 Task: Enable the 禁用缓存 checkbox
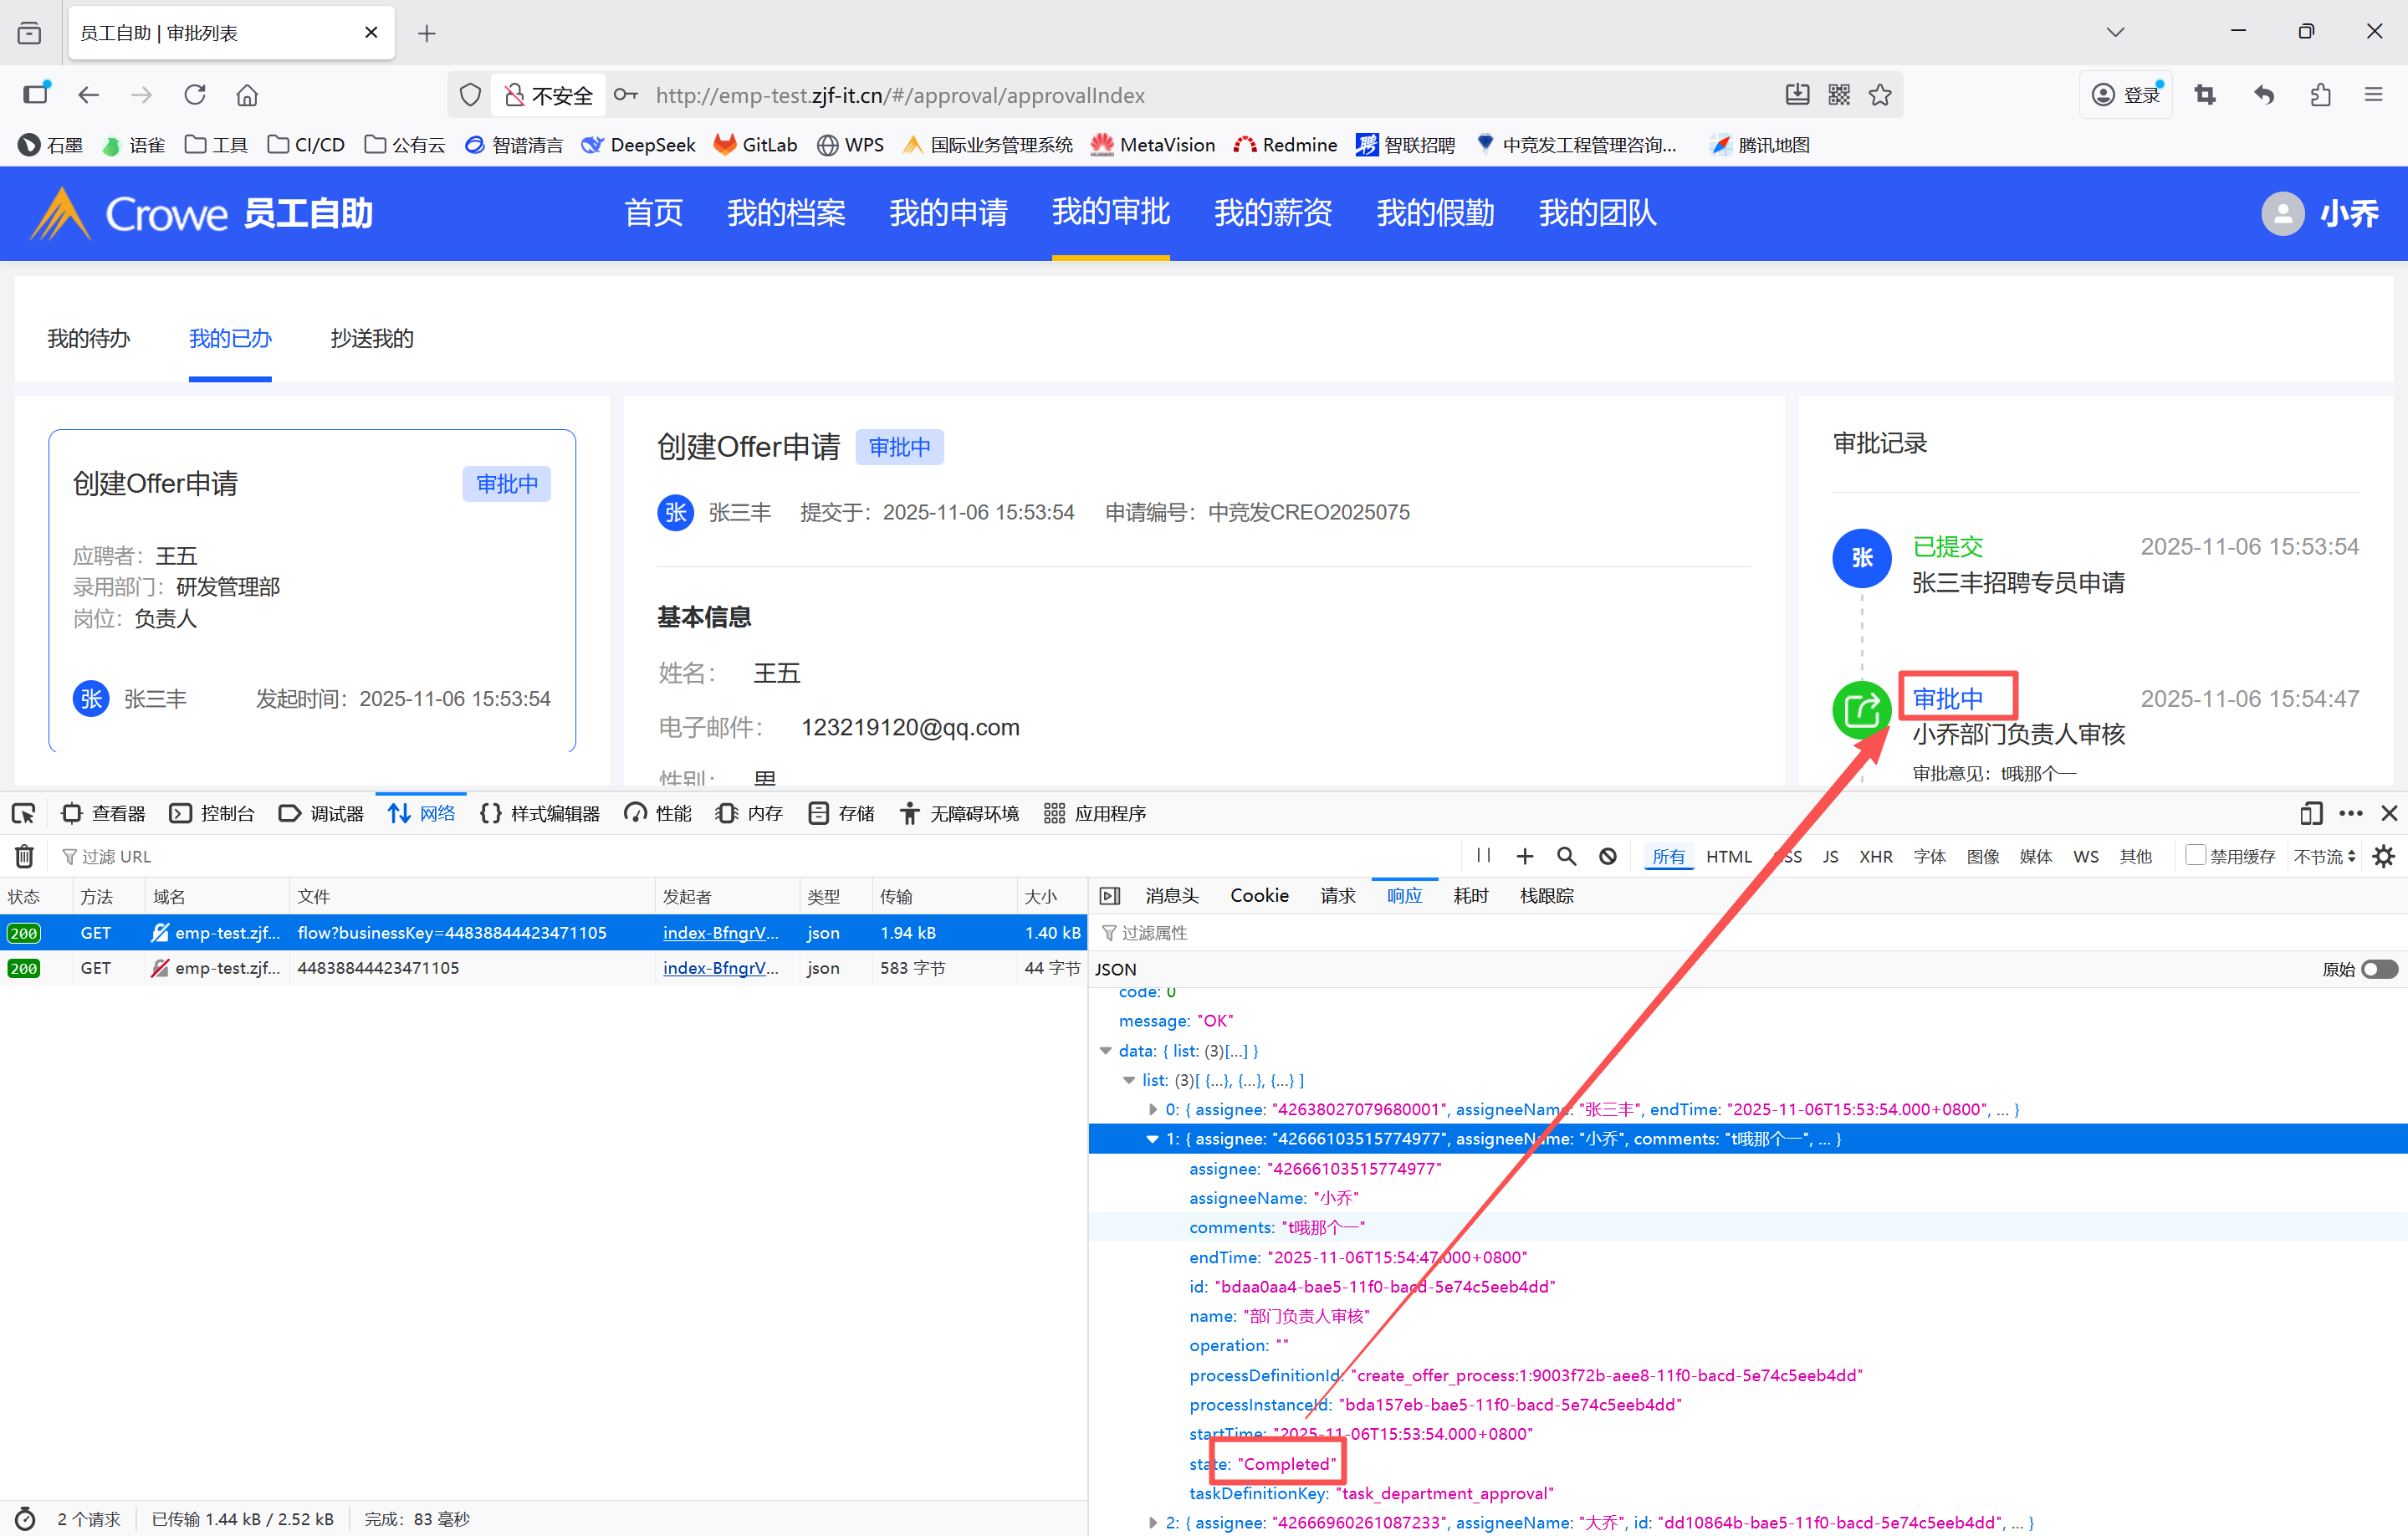[x=2195, y=855]
